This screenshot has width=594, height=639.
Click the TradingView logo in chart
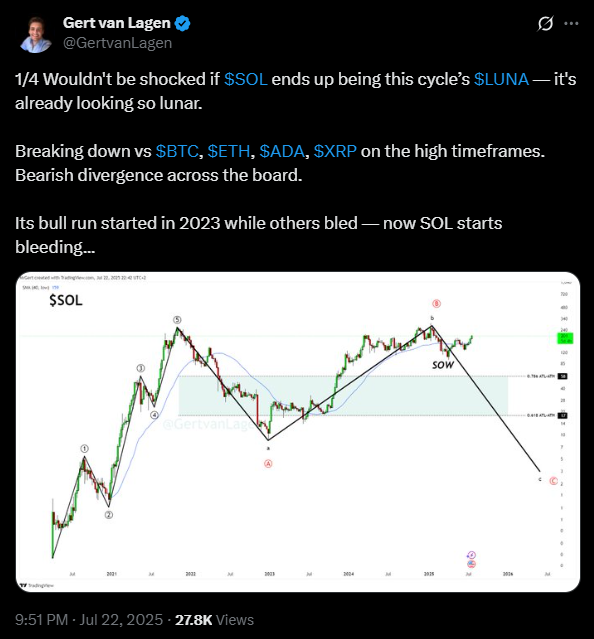[x=37, y=585]
